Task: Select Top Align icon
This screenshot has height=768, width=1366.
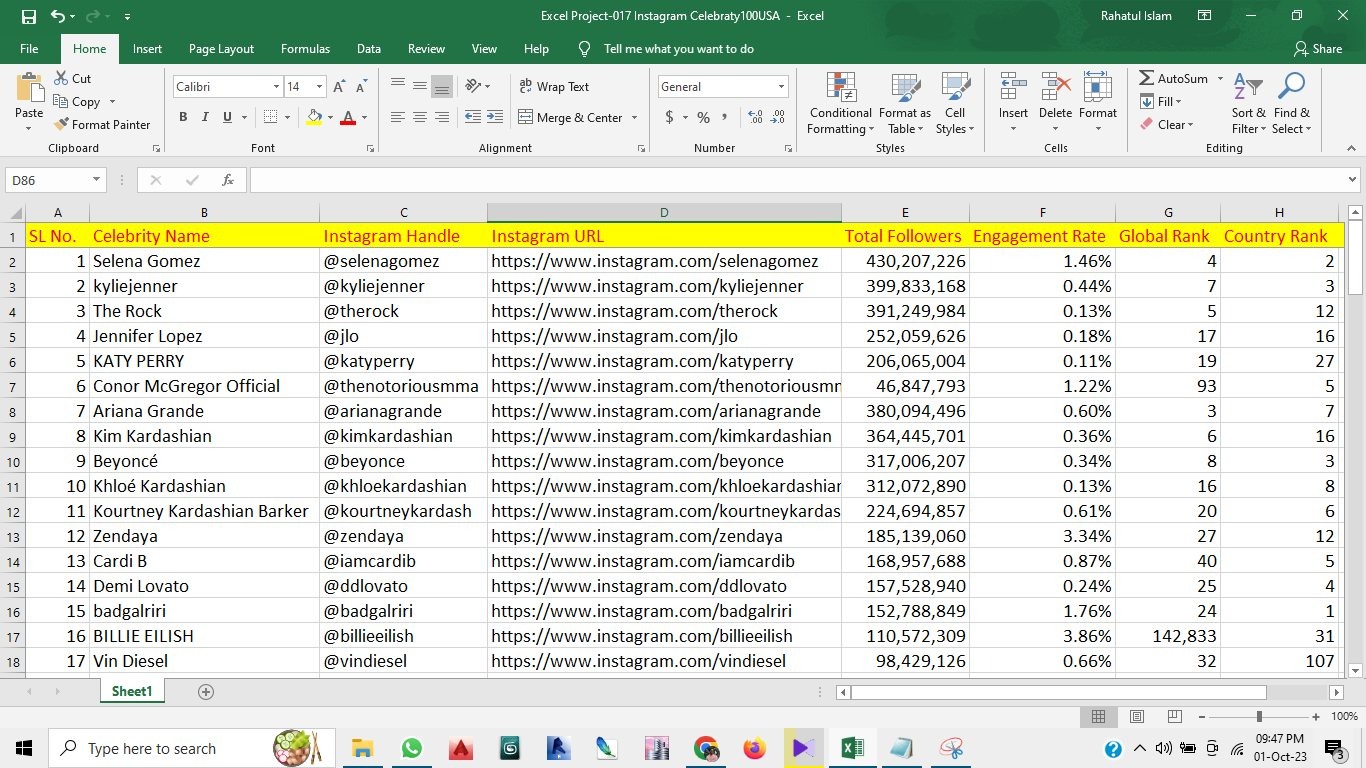Action: tap(398, 86)
